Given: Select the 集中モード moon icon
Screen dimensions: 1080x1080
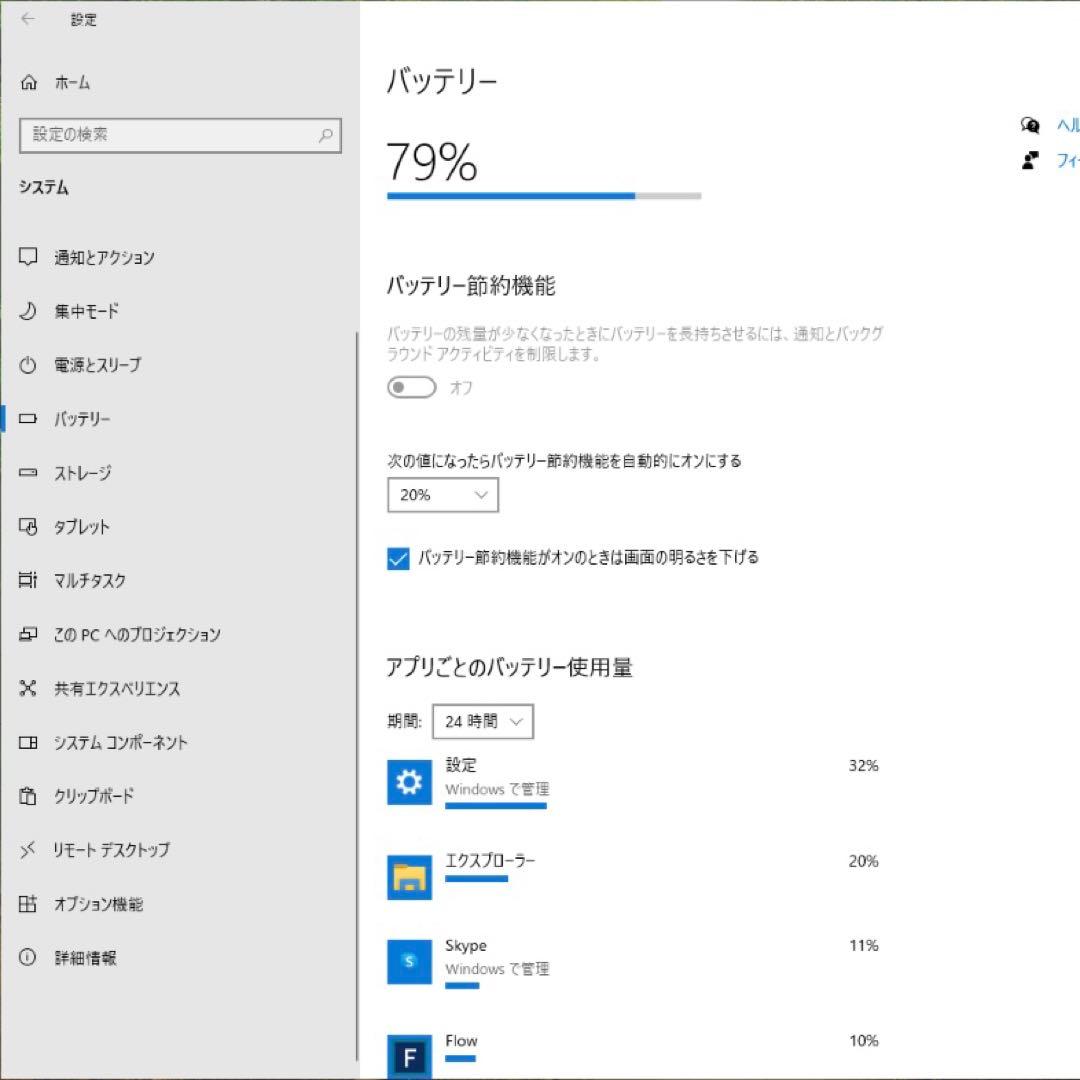Looking at the screenshot, I should pos(28,312).
